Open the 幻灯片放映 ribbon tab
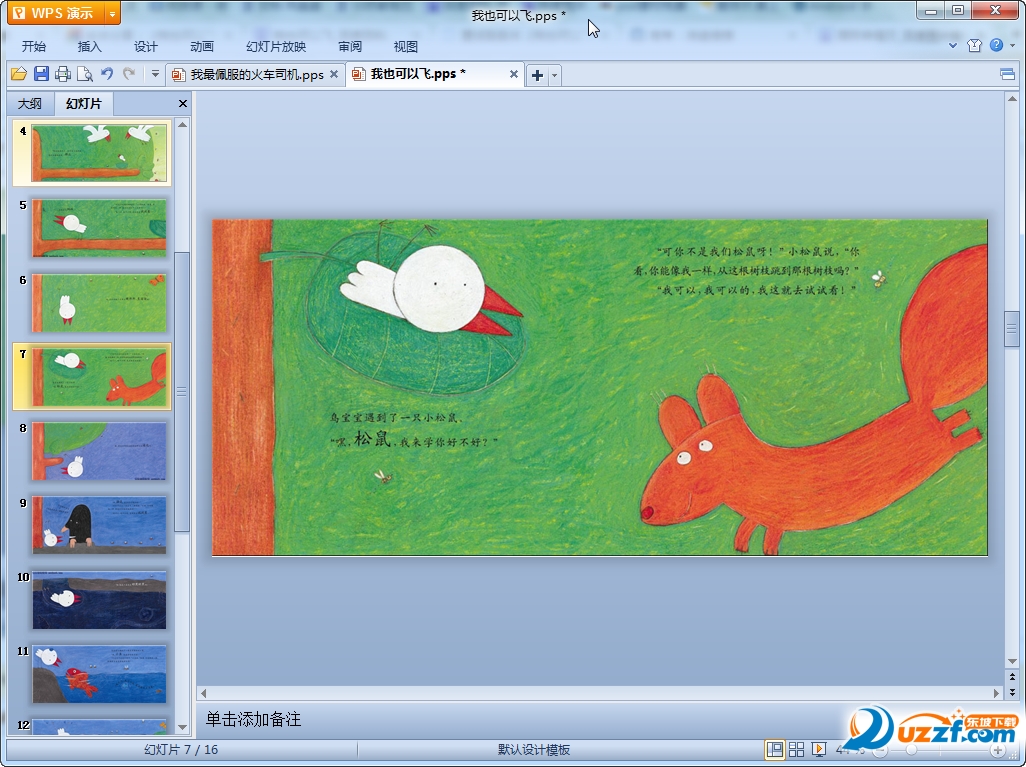 coord(276,46)
